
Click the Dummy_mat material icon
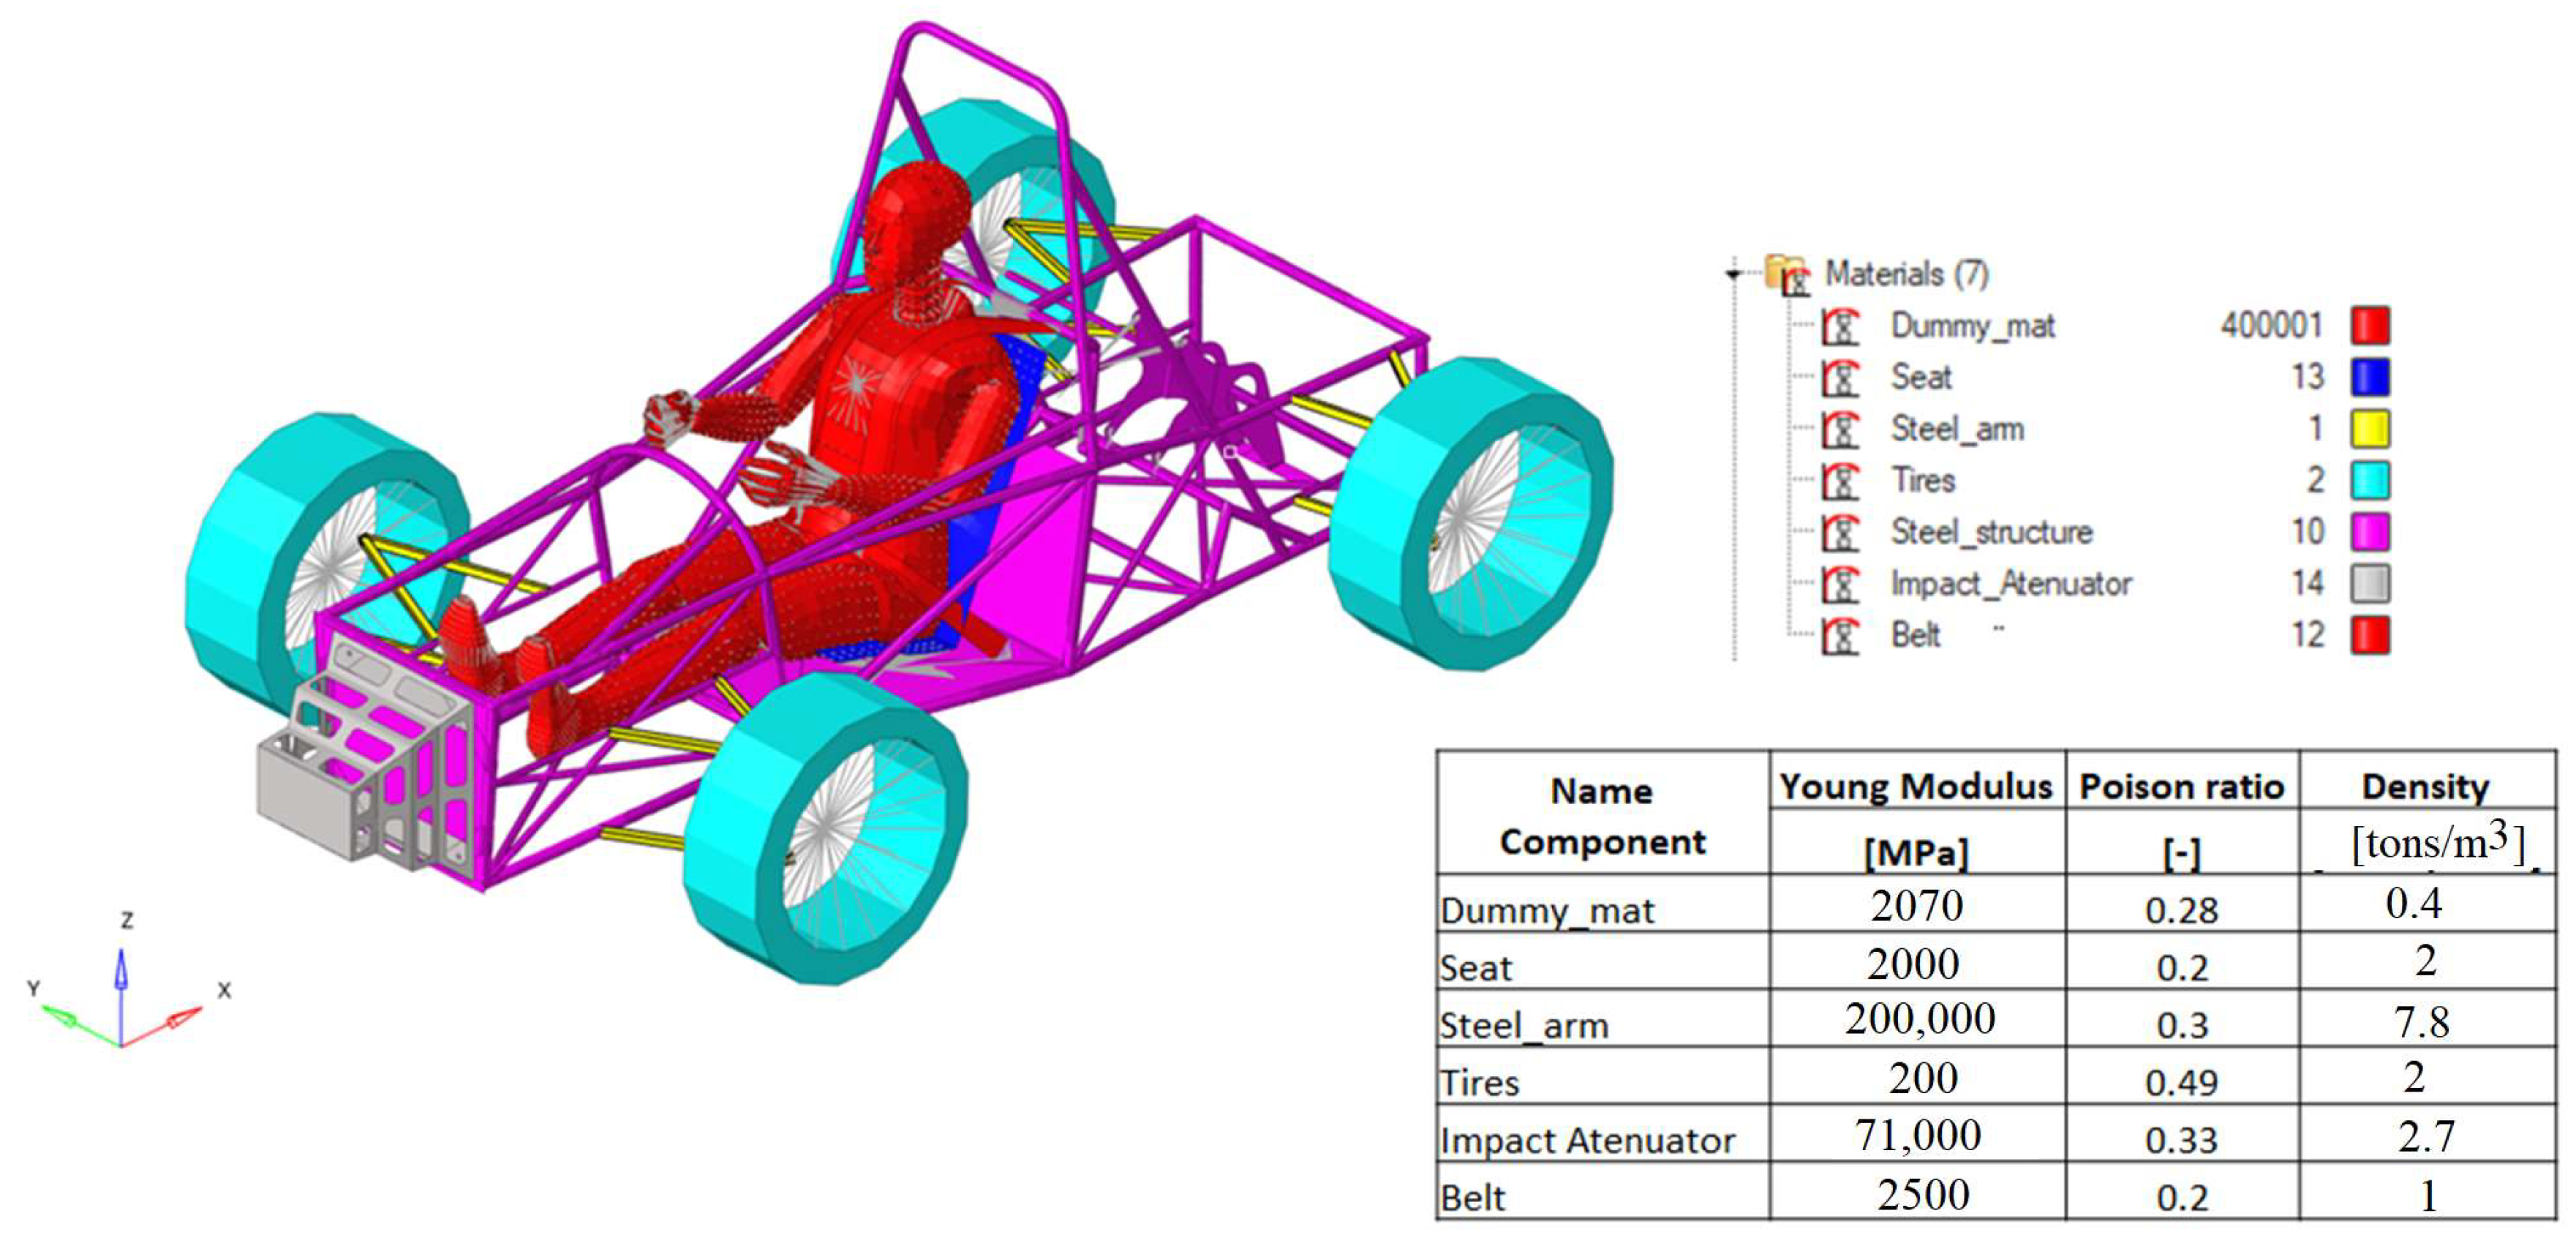[x=1840, y=326]
